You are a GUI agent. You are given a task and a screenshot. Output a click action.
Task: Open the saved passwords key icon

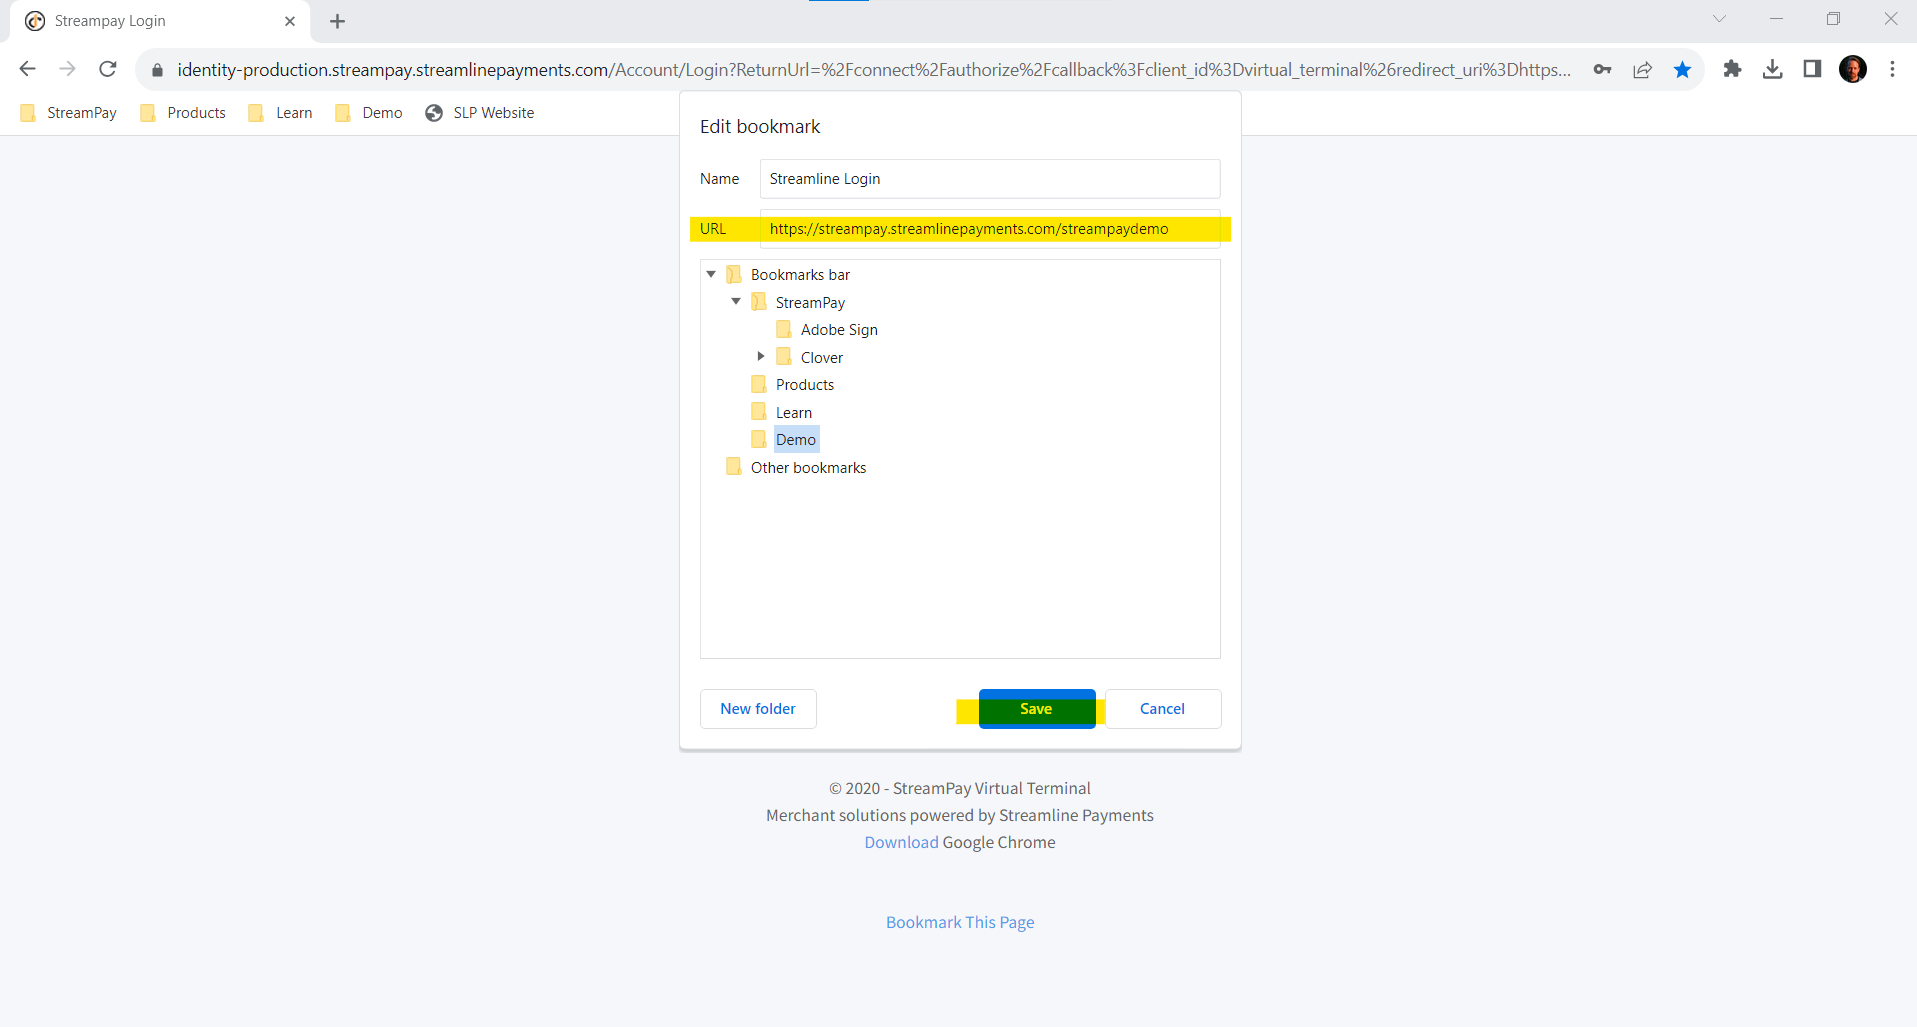coord(1602,69)
